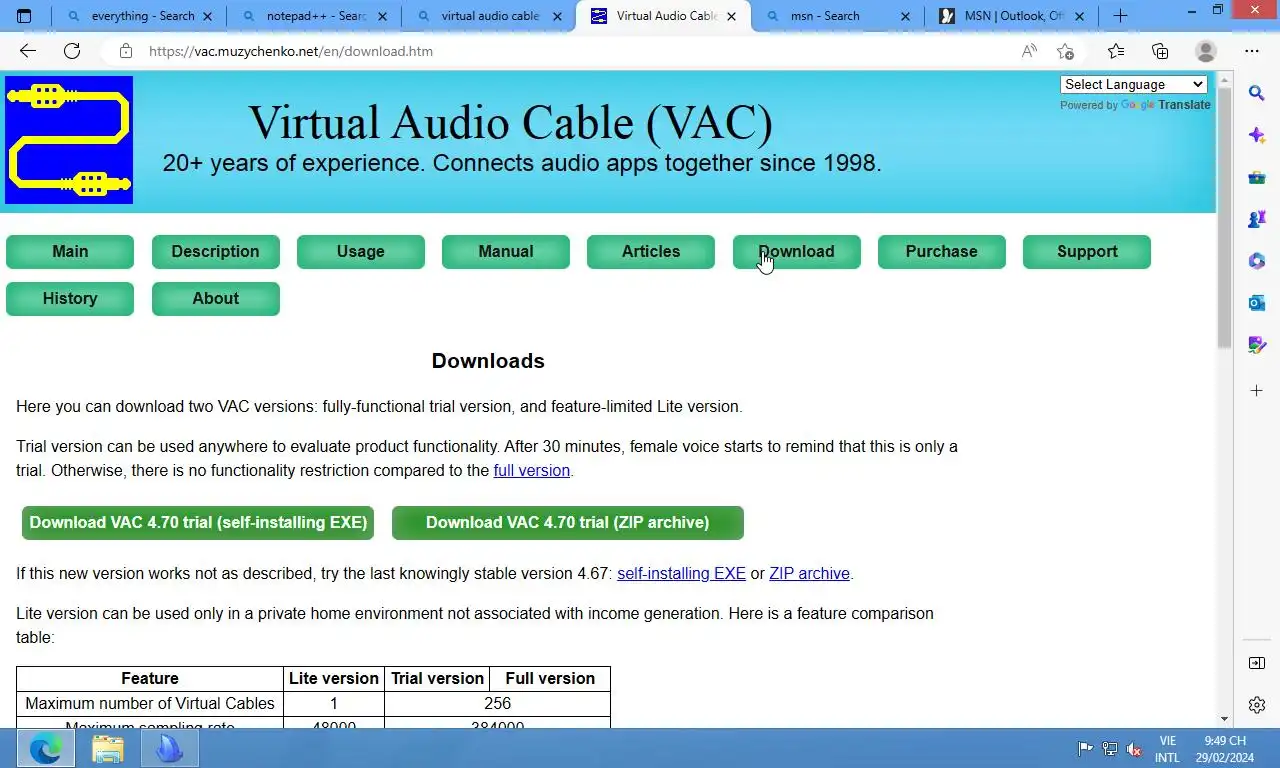This screenshot has height=768, width=1280.
Task: Open Read aloud icon in address bar
Action: point(1029,51)
